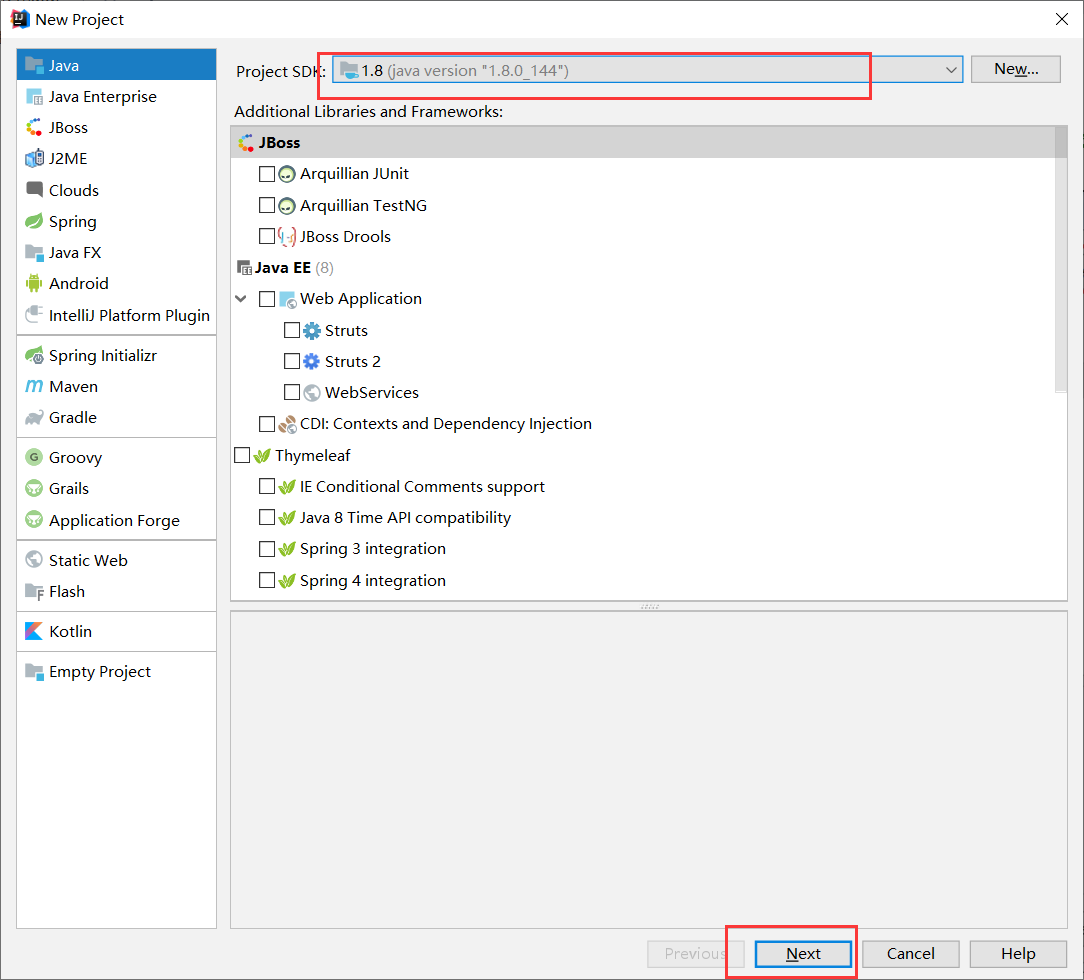Tick the JBoss Drools checkbox
This screenshot has width=1084, height=980.
(x=267, y=236)
